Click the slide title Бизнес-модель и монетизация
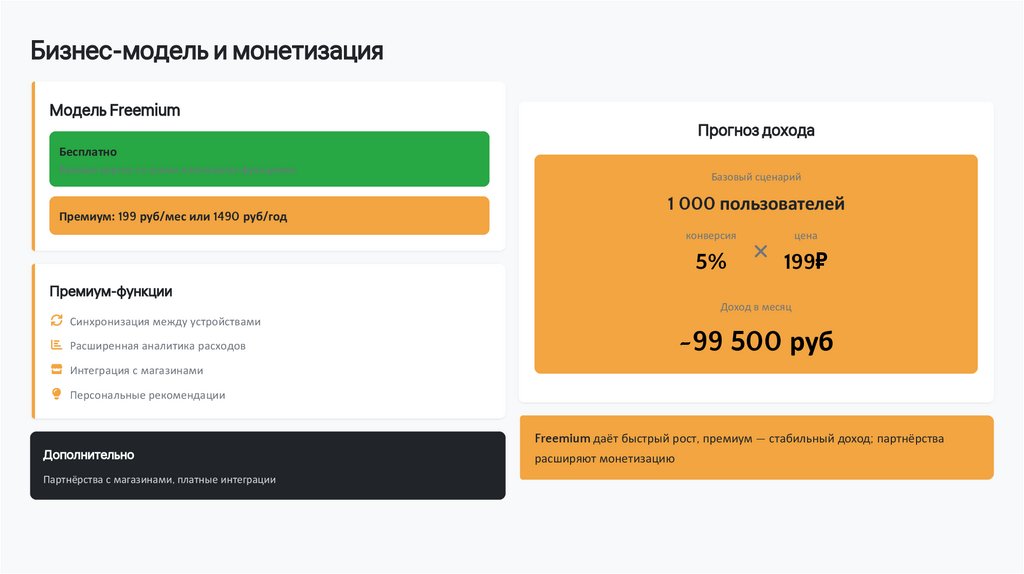The height and width of the screenshot is (574, 1024). pos(207,51)
